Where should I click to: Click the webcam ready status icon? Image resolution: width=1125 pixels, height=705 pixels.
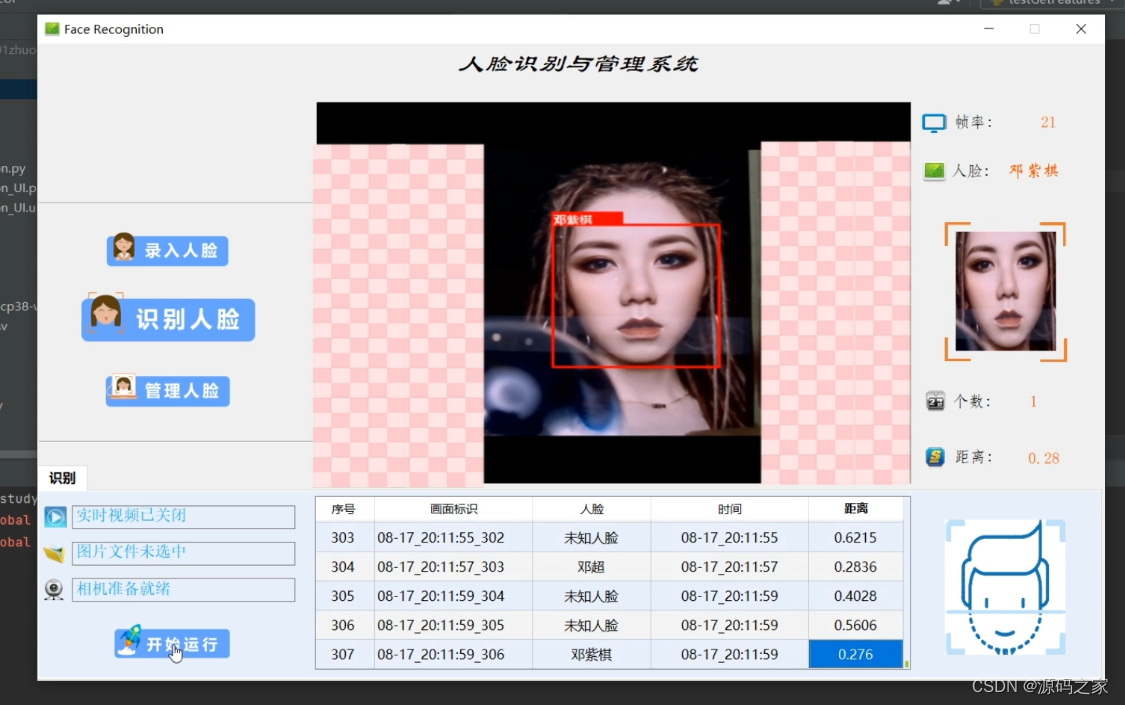[54, 590]
